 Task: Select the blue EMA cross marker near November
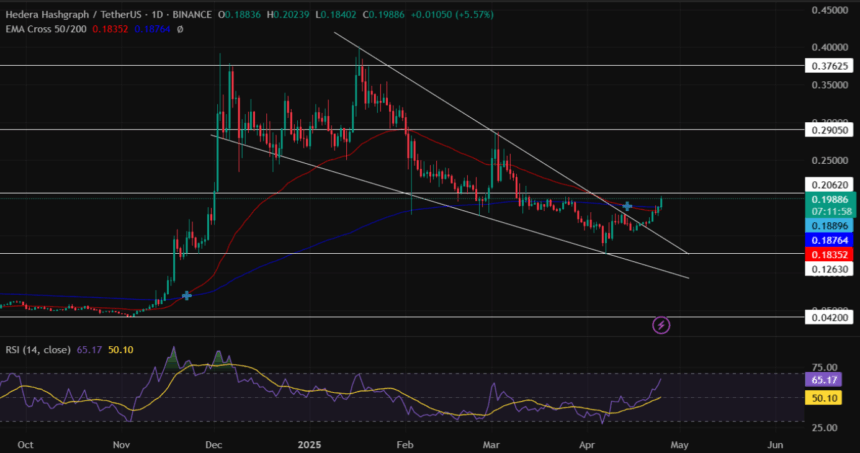point(186,296)
